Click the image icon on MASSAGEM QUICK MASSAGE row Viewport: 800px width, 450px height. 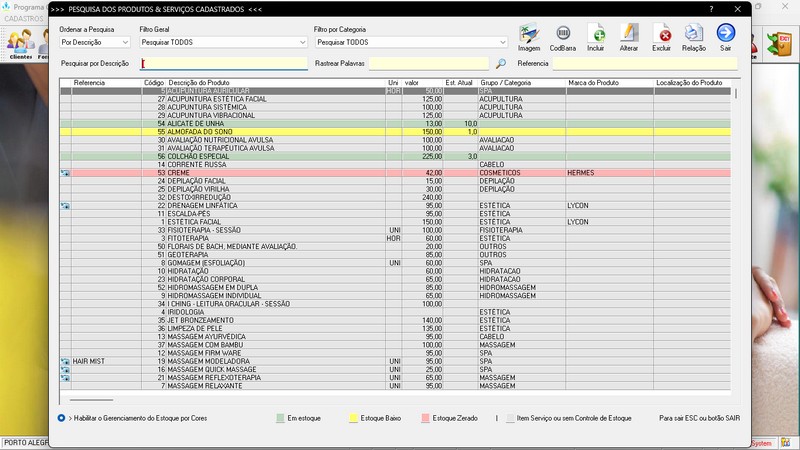[x=65, y=369]
